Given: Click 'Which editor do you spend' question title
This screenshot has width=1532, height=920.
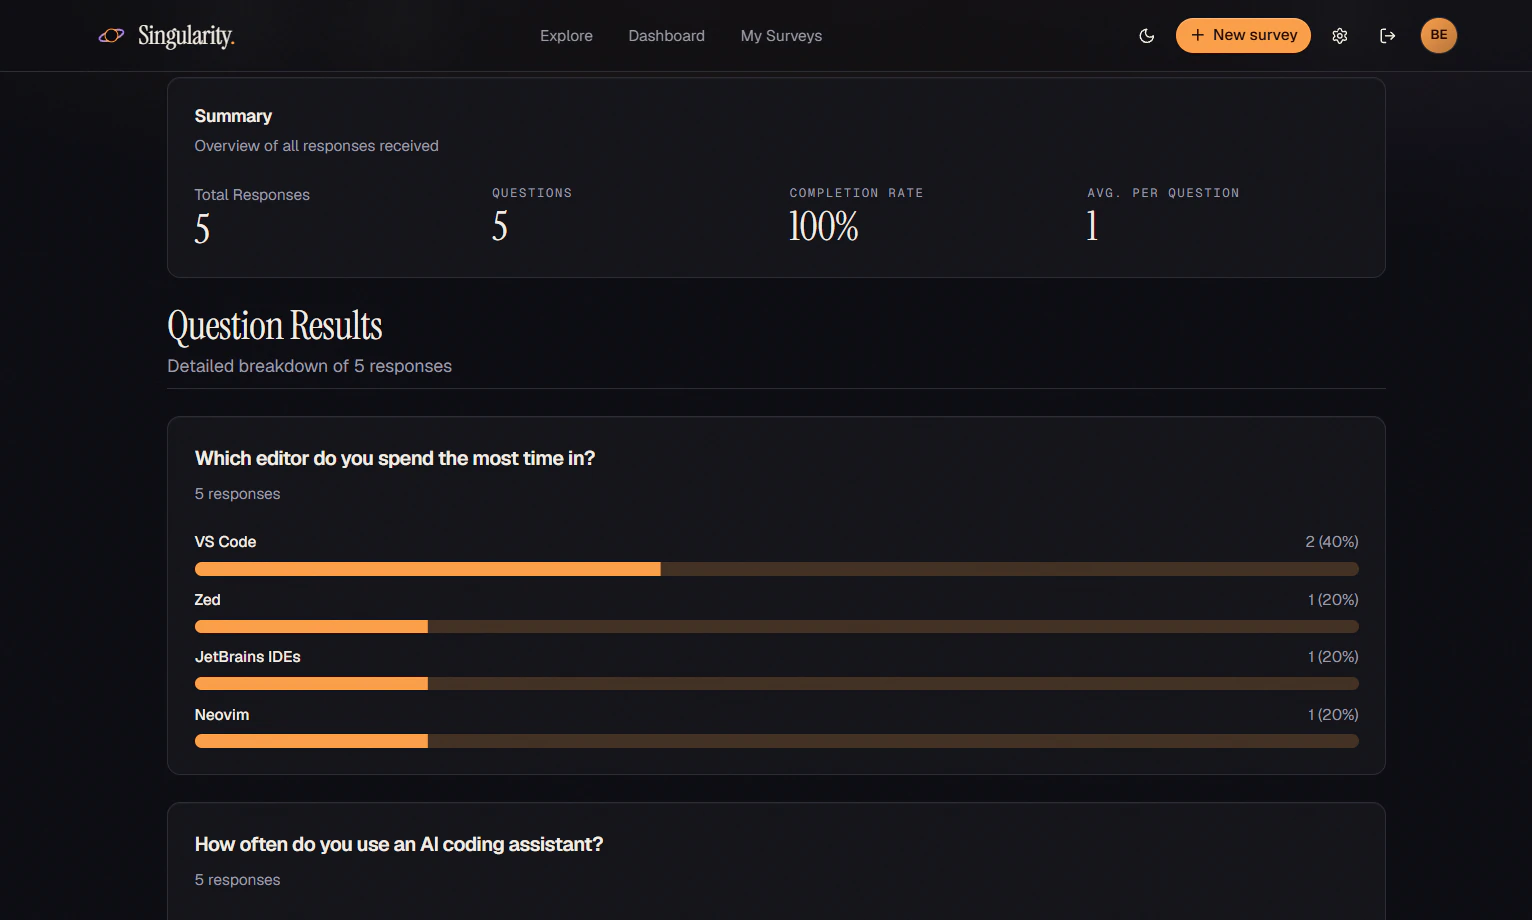Looking at the screenshot, I should pos(395,458).
